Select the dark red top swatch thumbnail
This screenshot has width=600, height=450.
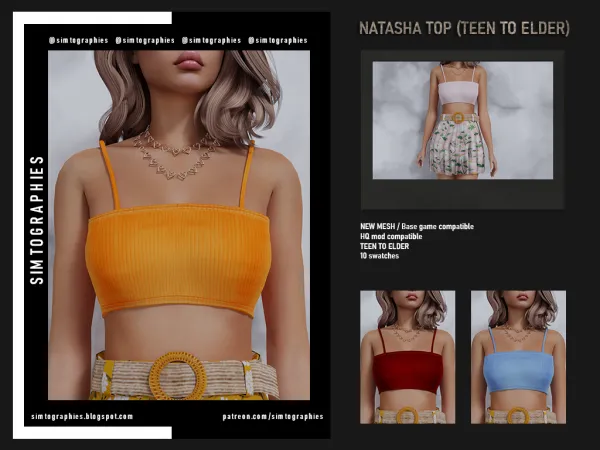[x=408, y=357]
